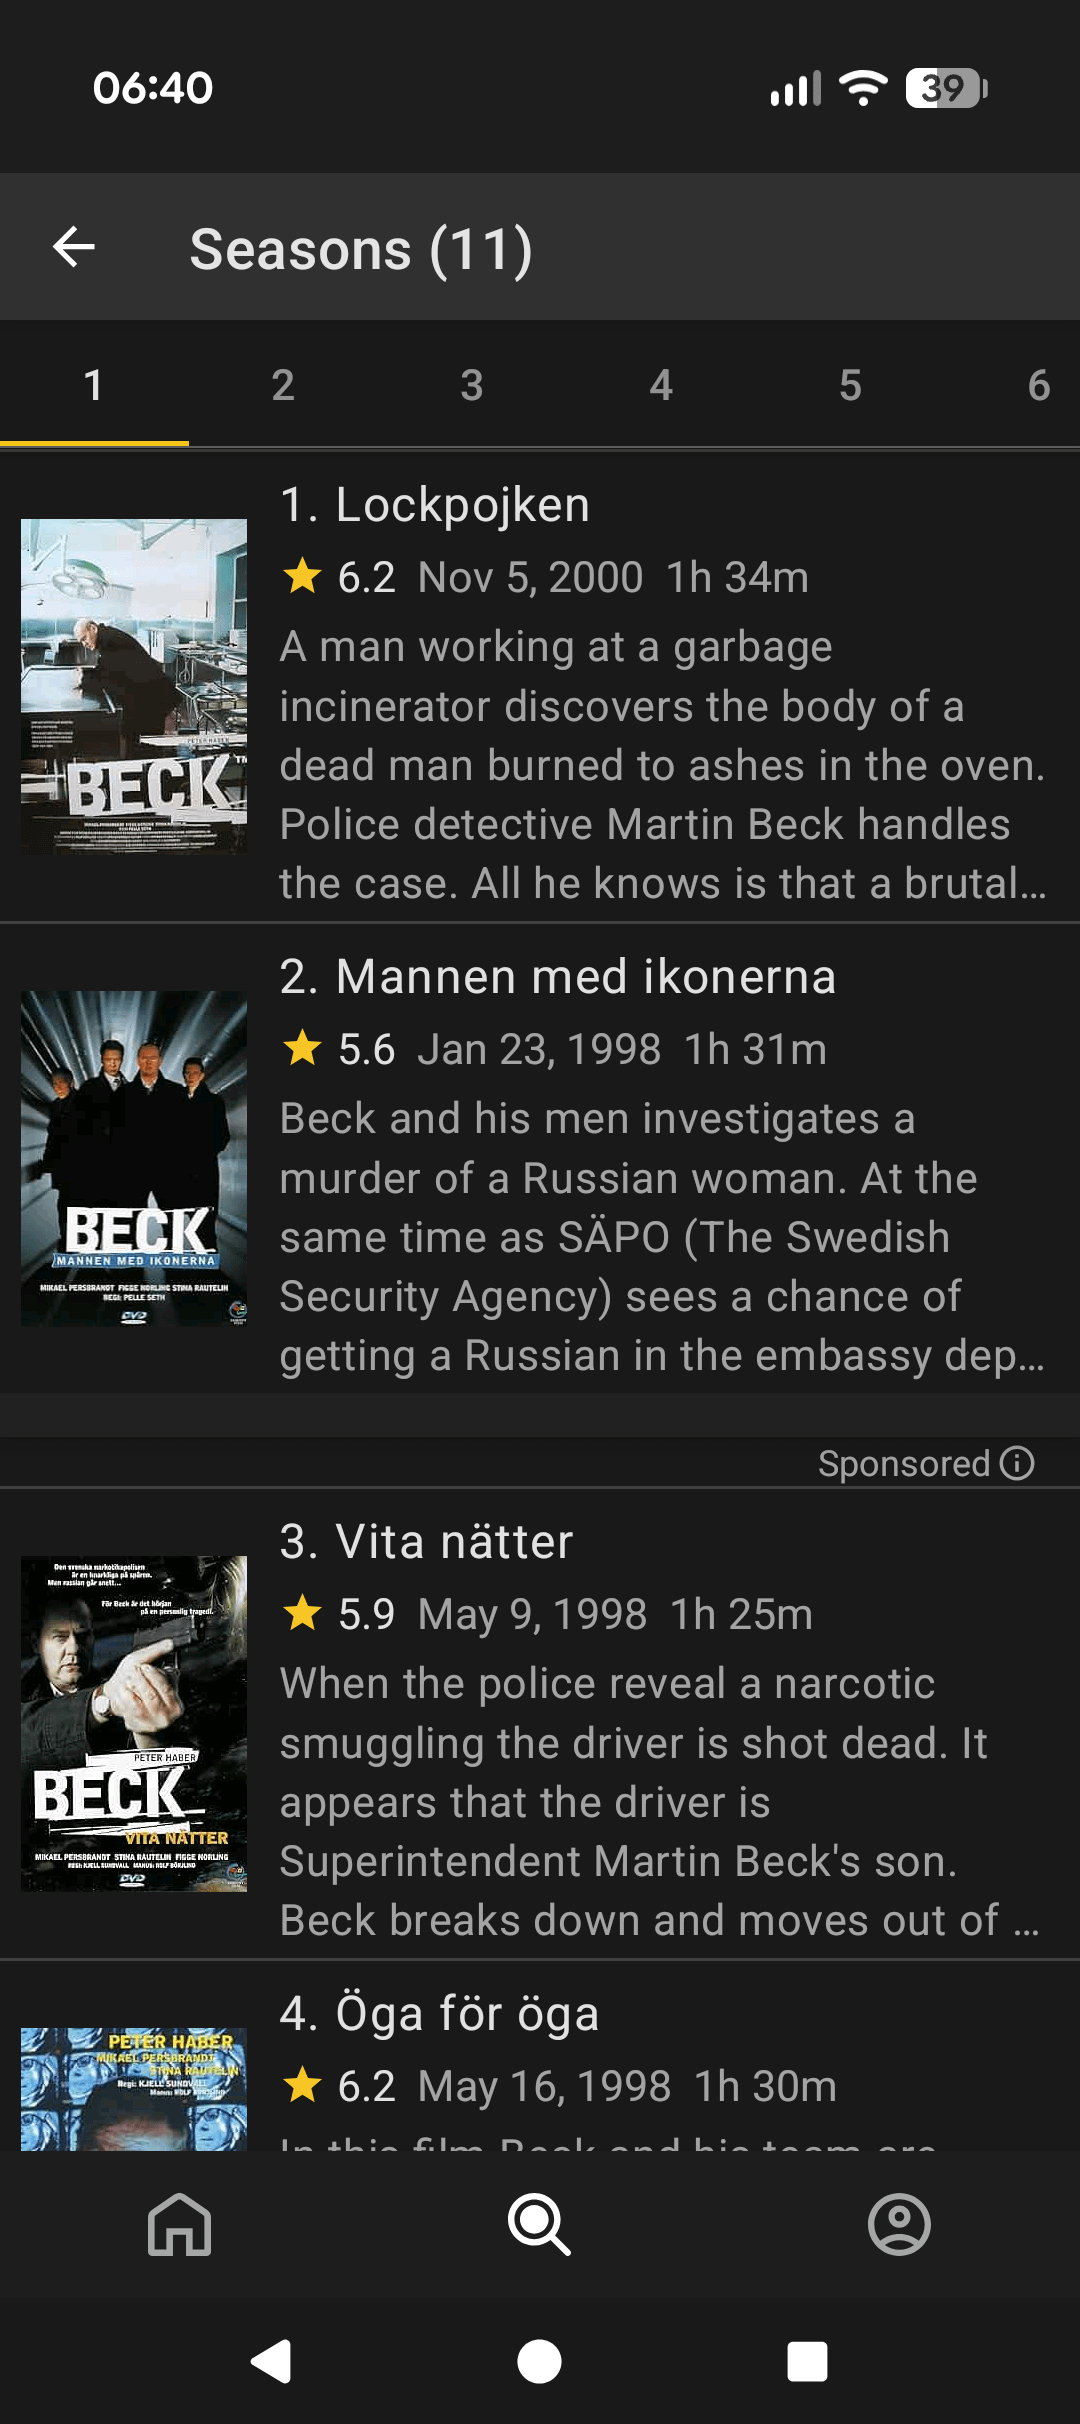Switch to season 3 tab
This screenshot has width=1080, height=2424.
(472, 385)
